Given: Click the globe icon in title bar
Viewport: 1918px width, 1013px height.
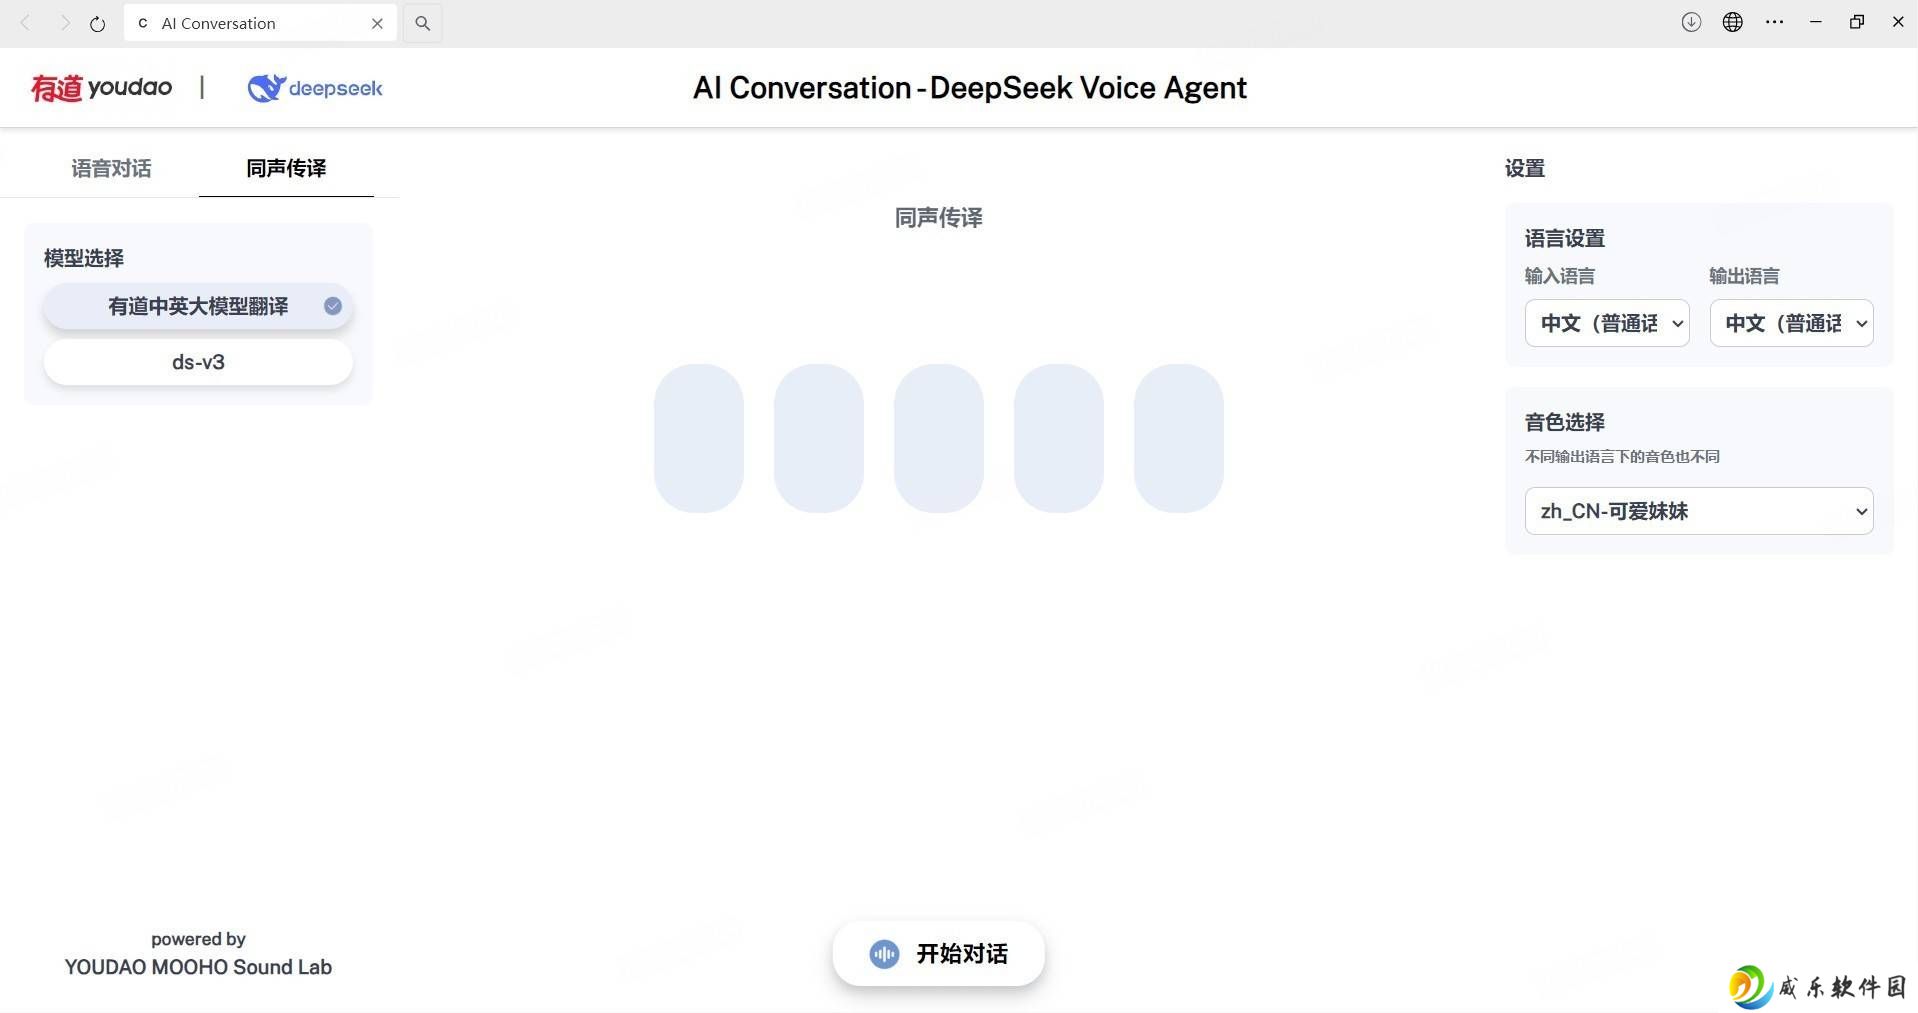Looking at the screenshot, I should [1733, 22].
